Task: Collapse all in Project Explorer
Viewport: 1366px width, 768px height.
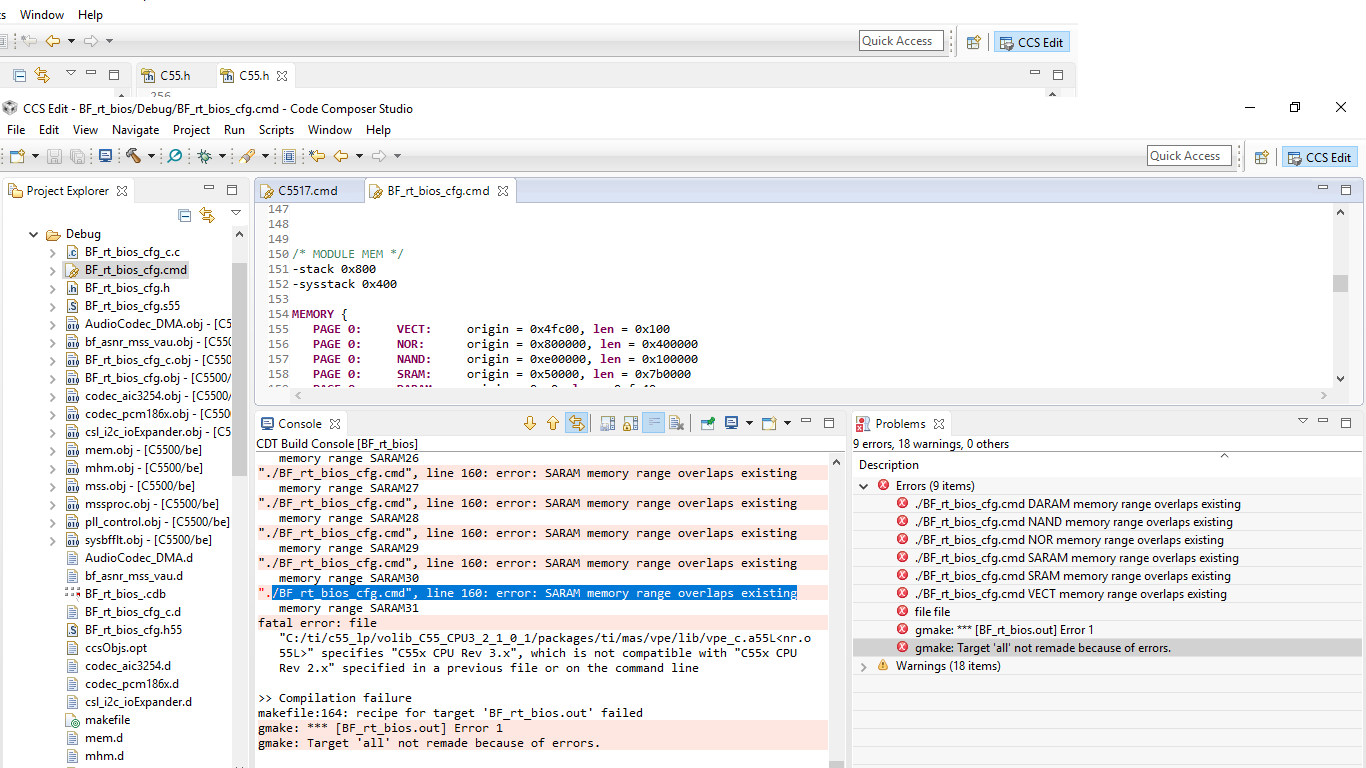Action: (x=185, y=215)
